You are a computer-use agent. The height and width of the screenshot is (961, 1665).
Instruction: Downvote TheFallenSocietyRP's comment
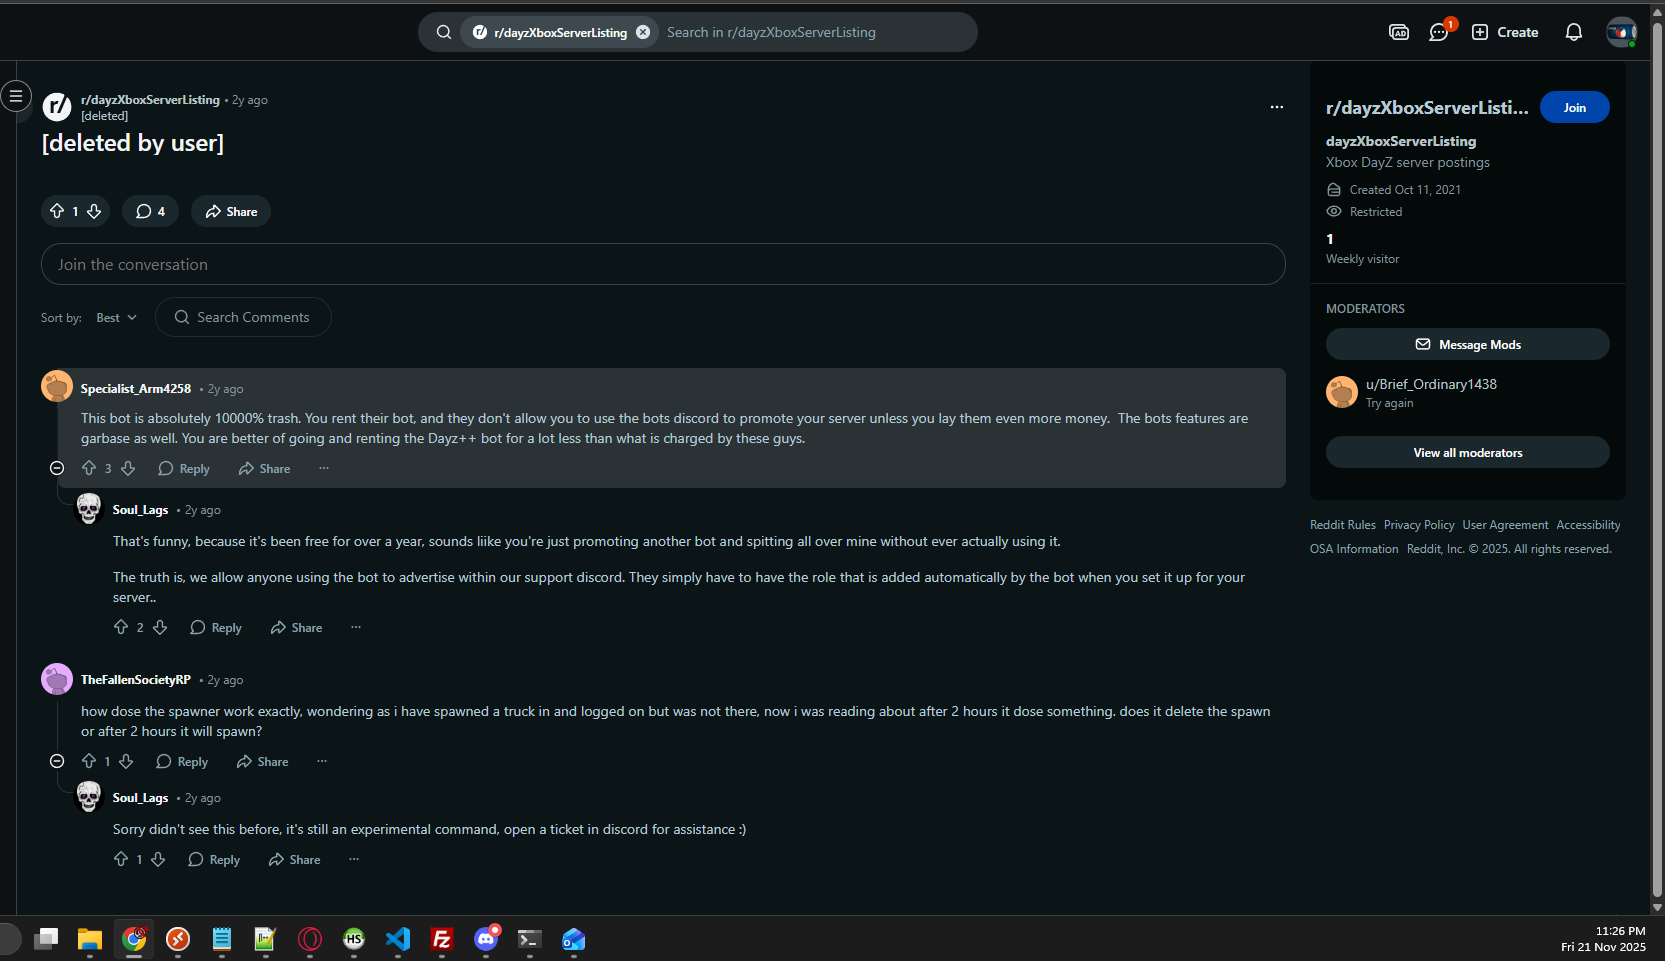[x=126, y=761]
